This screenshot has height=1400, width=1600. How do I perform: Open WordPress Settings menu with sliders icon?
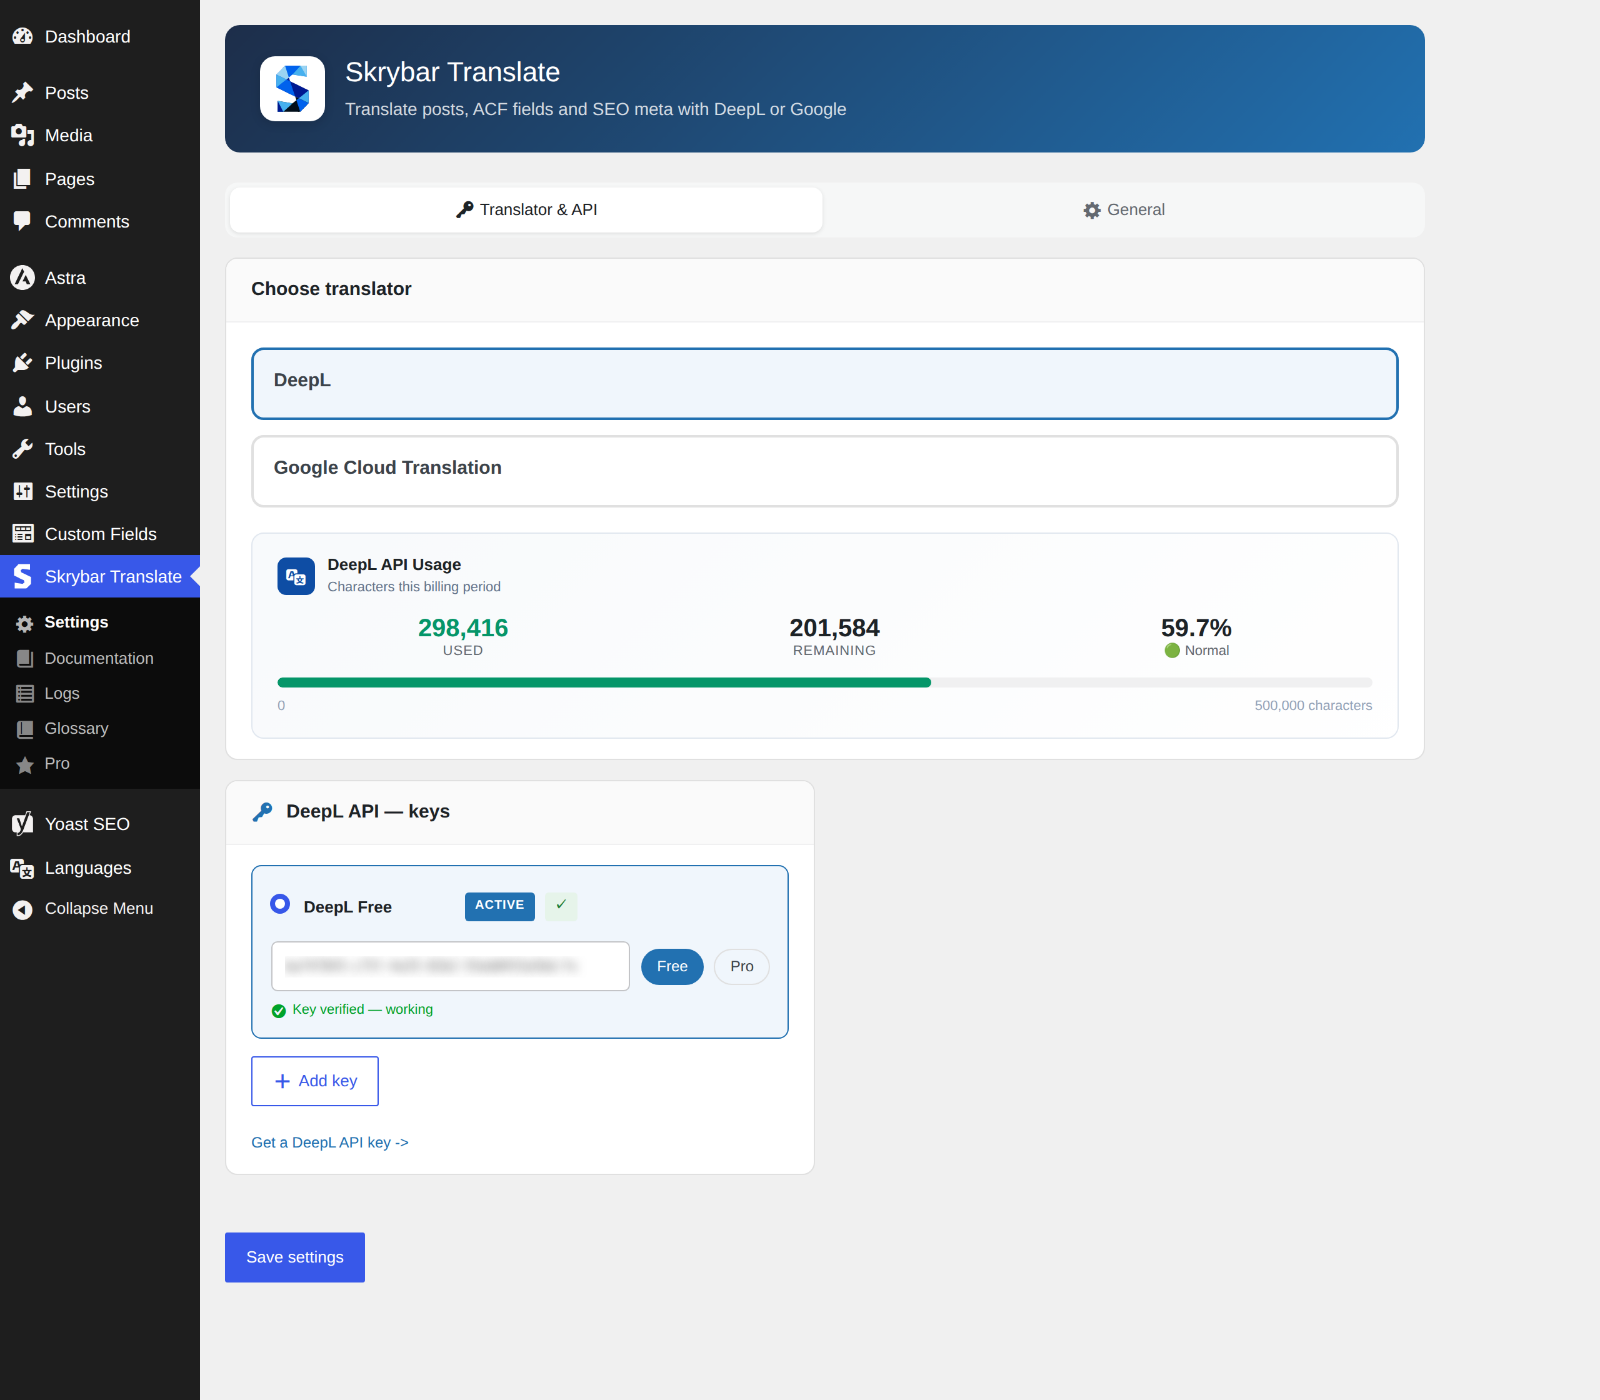tap(22, 491)
